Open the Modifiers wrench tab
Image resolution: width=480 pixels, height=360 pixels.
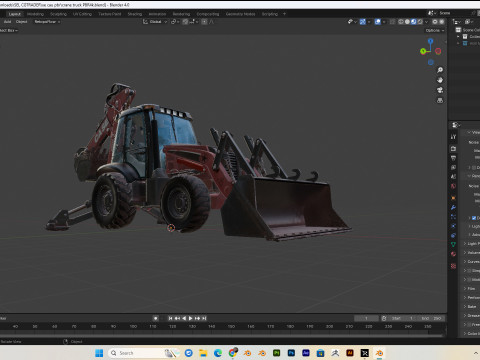click(x=453, y=207)
